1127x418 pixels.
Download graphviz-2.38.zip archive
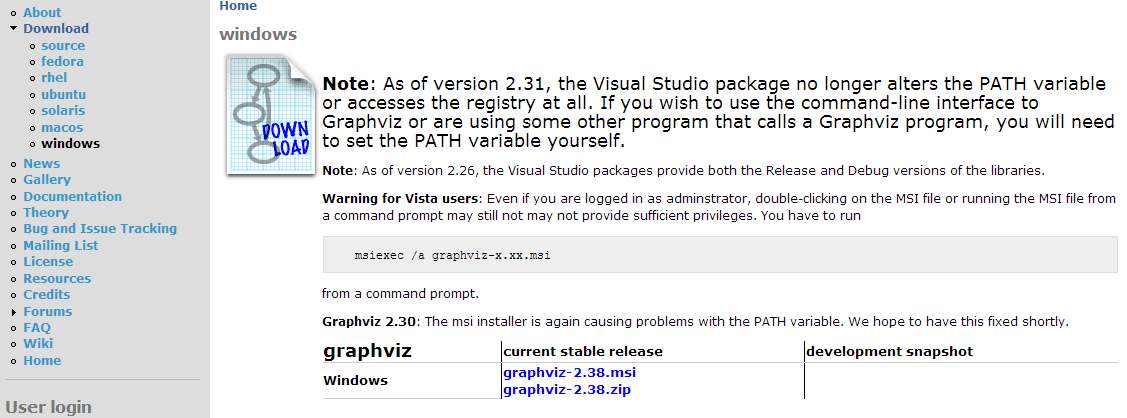(x=567, y=390)
